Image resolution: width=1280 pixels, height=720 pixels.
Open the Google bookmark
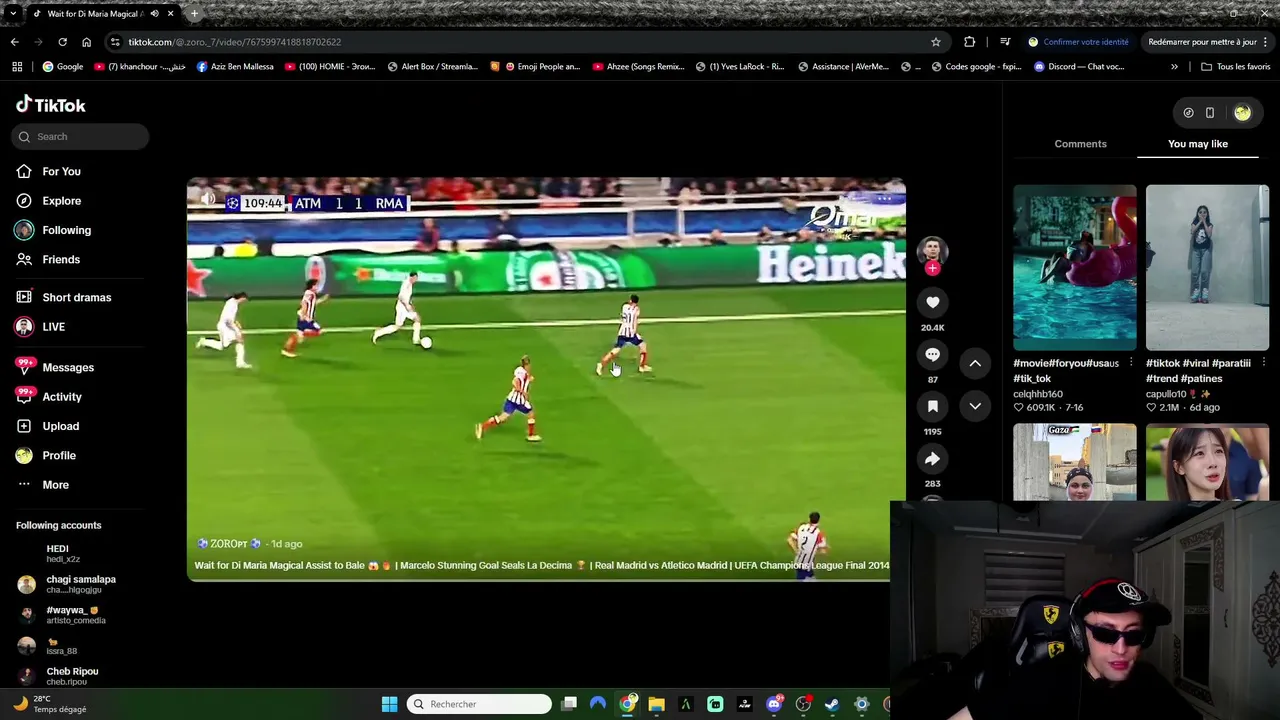(x=63, y=67)
